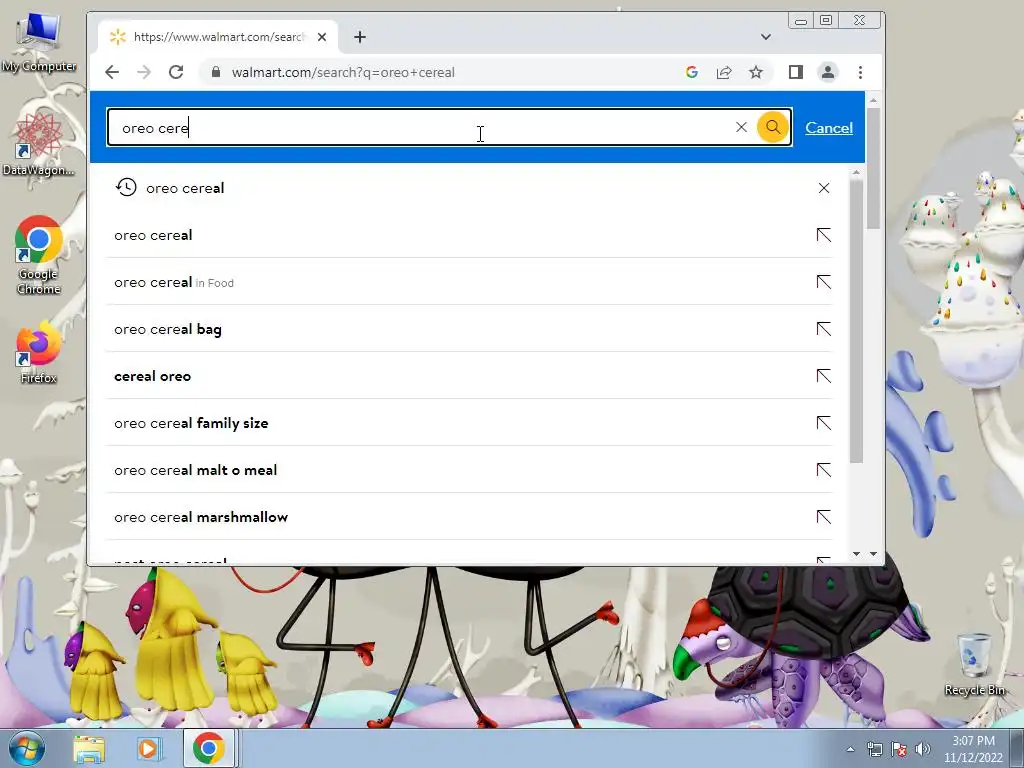Fill search with 'oreo cereal bag' arrow
Viewport: 1024px width, 768px height.
click(x=824, y=329)
